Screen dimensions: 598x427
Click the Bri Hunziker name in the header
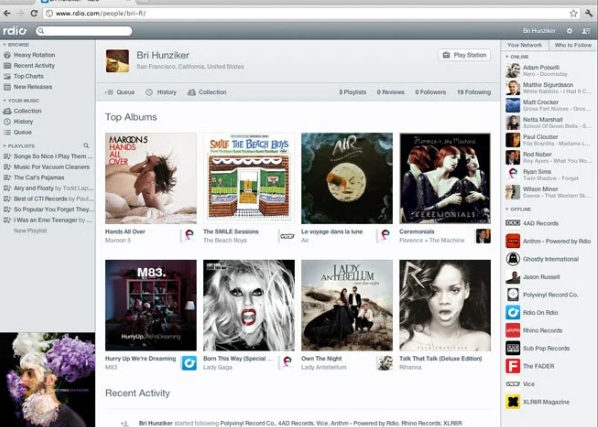[539, 31]
